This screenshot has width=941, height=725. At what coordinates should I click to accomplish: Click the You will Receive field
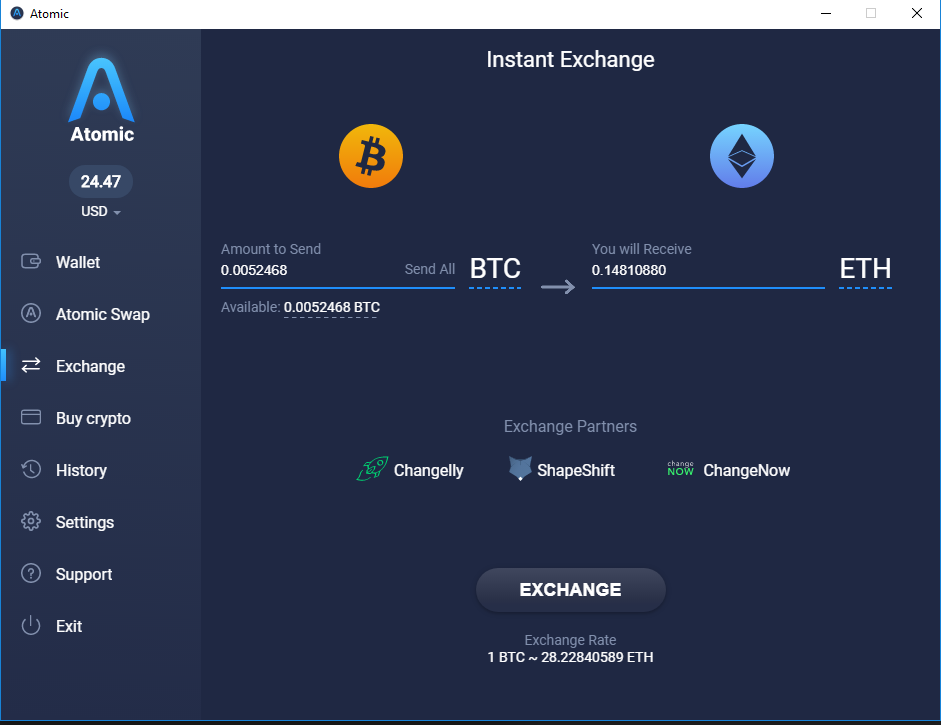708,270
